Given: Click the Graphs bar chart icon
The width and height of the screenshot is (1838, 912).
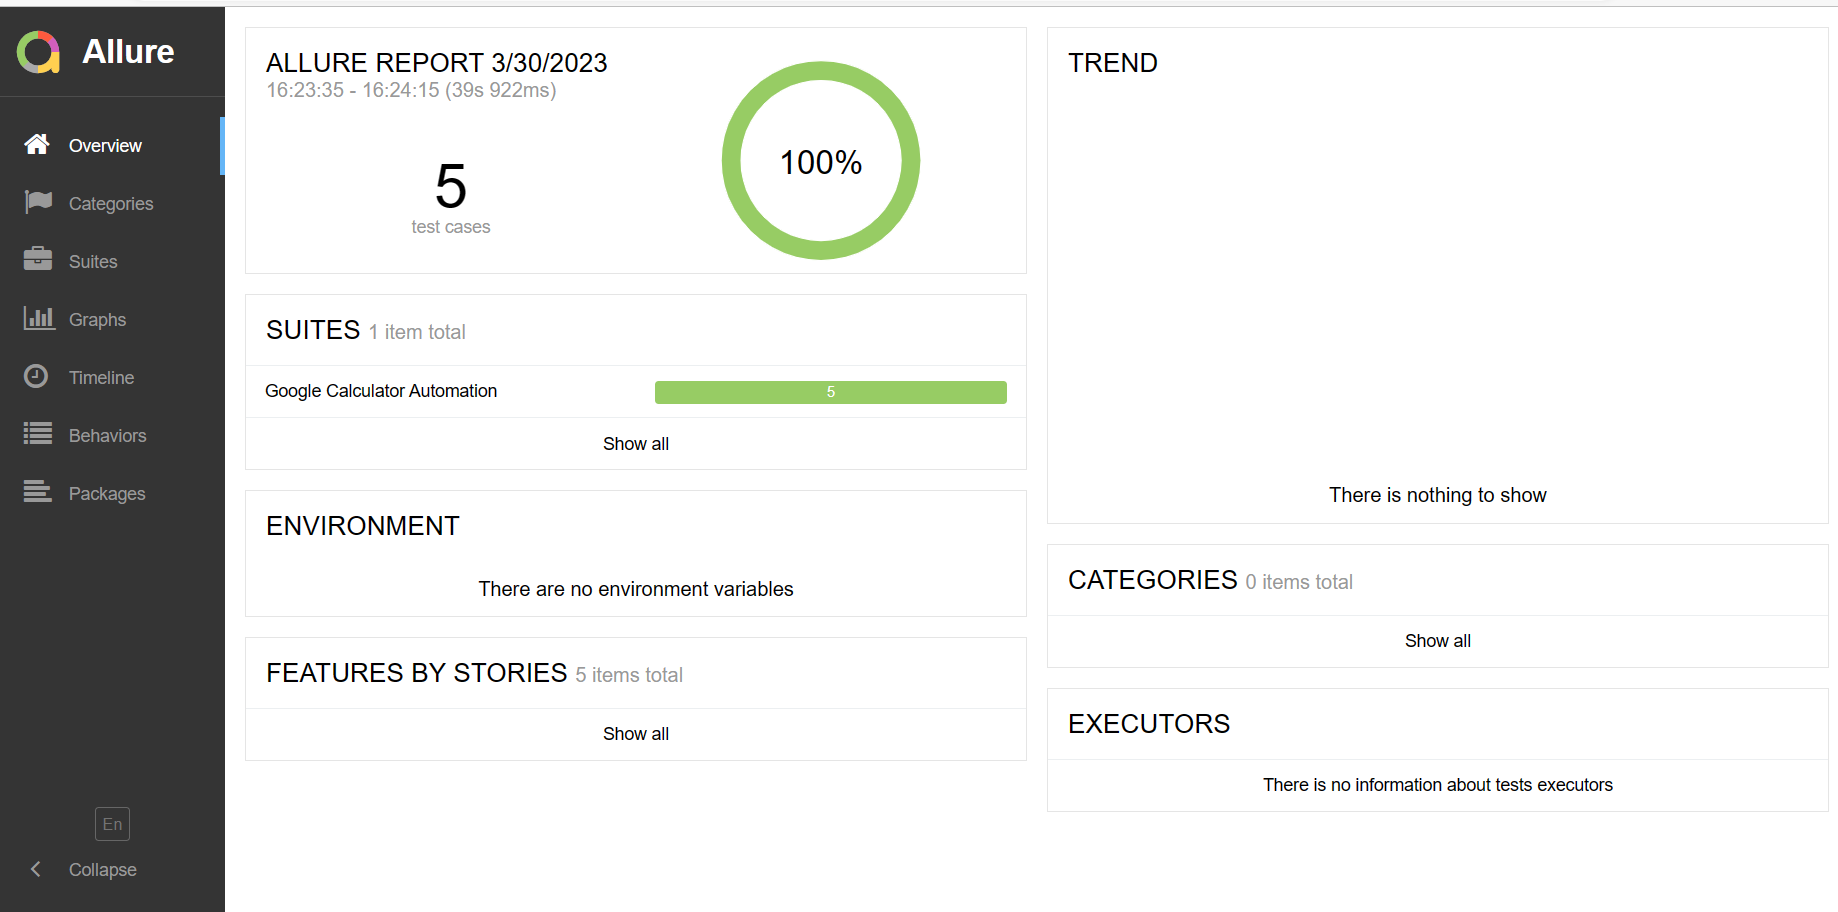Looking at the screenshot, I should click(x=39, y=318).
